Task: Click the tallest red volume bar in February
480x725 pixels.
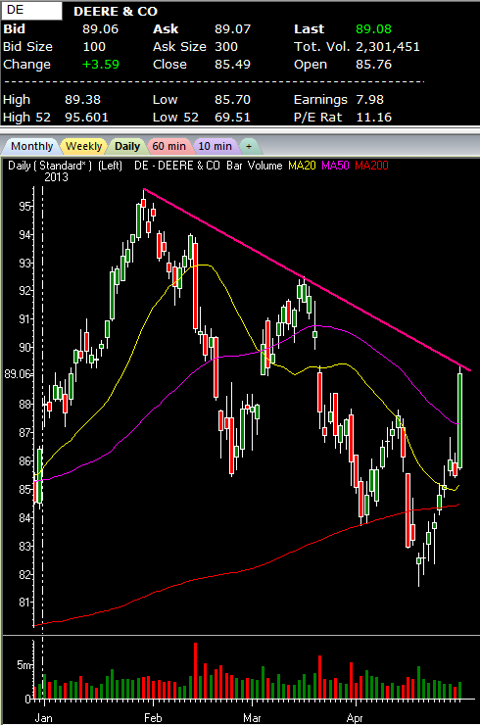Action: (196, 670)
